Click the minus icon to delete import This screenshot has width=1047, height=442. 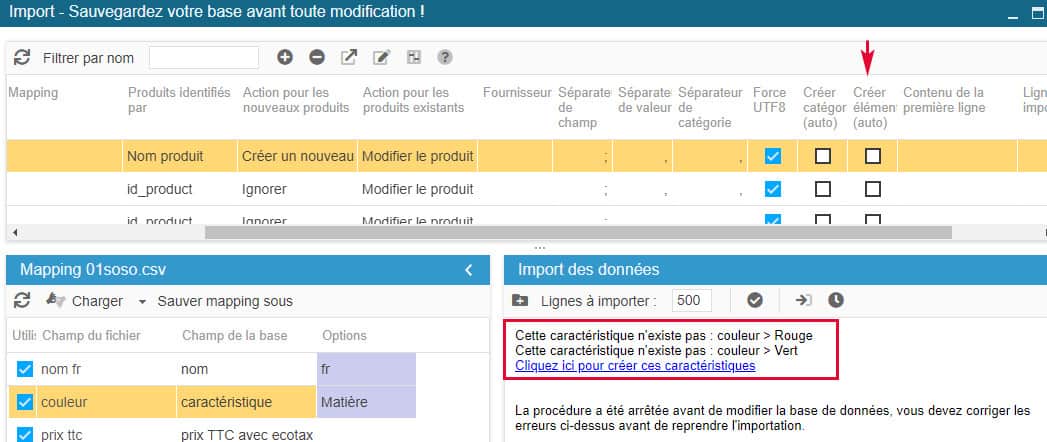coord(316,58)
